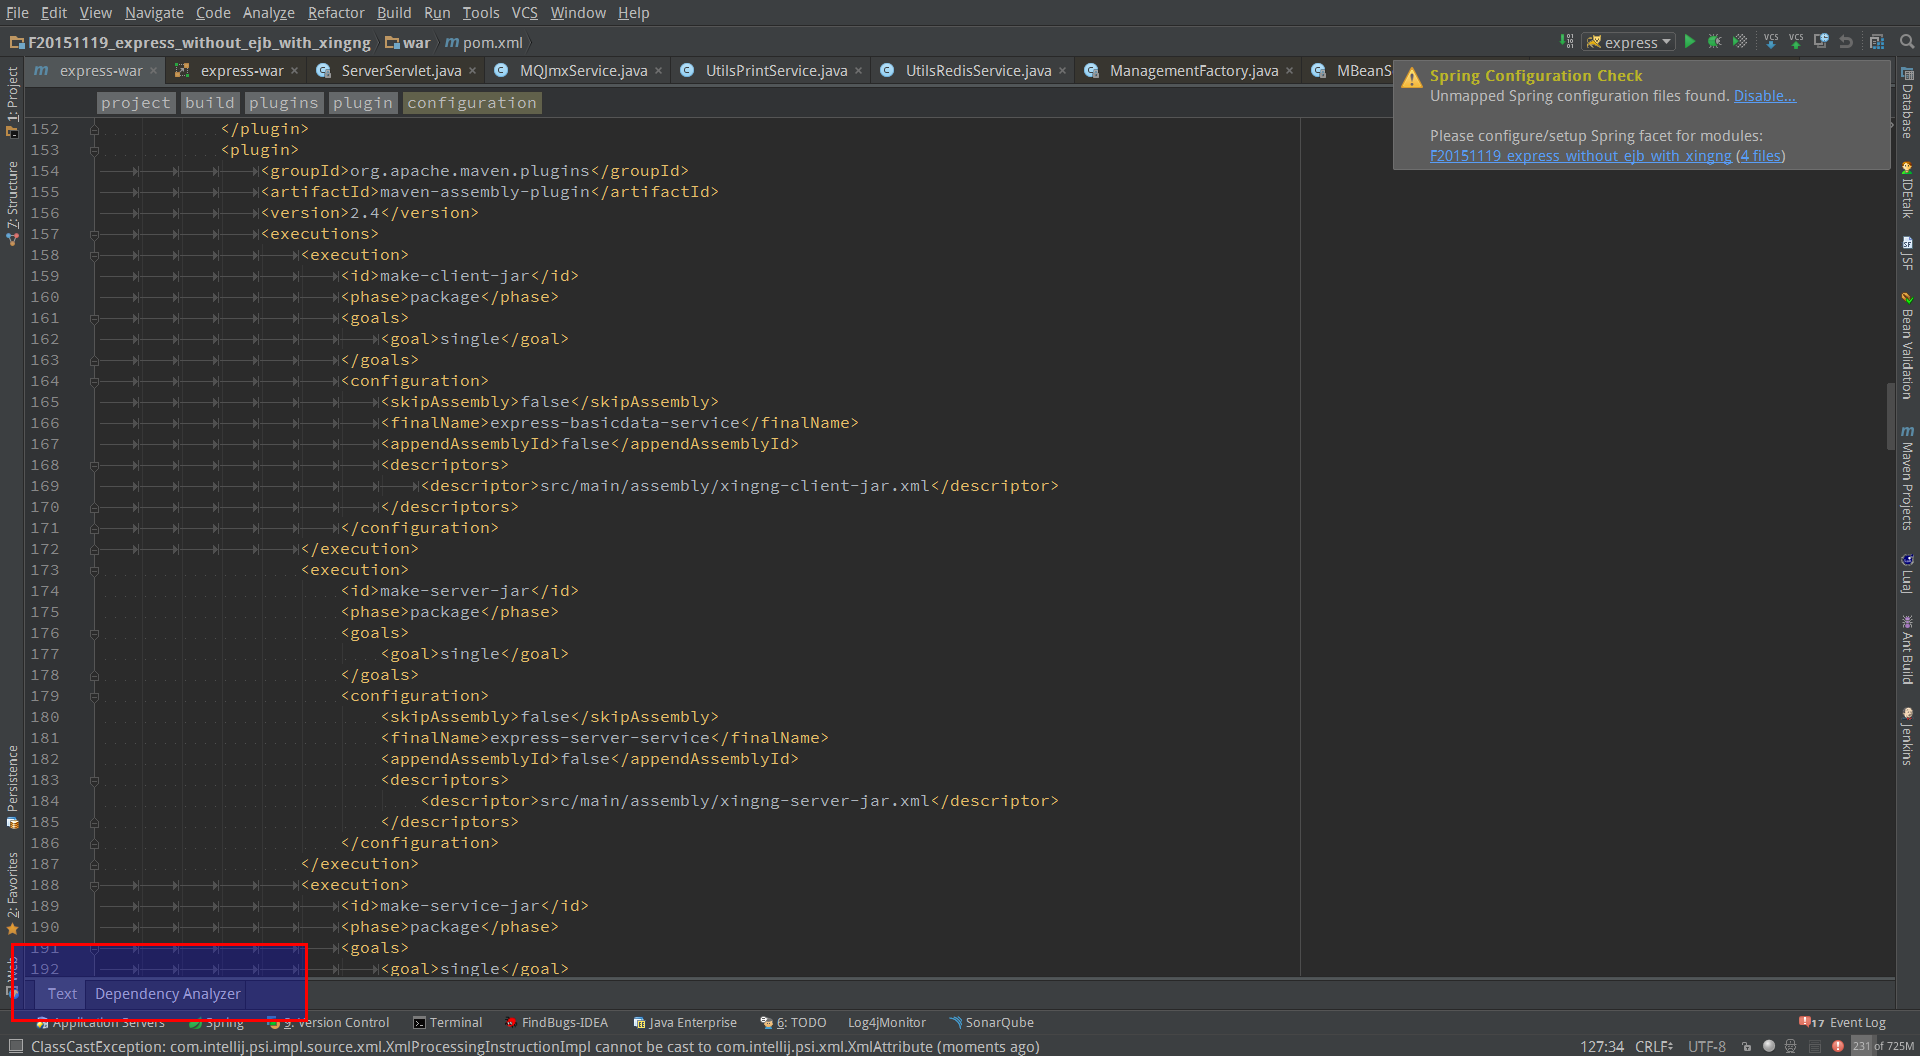Open the show history toolbar icon
The width and height of the screenshot is (1920, 1056).
click(1821, 42)
